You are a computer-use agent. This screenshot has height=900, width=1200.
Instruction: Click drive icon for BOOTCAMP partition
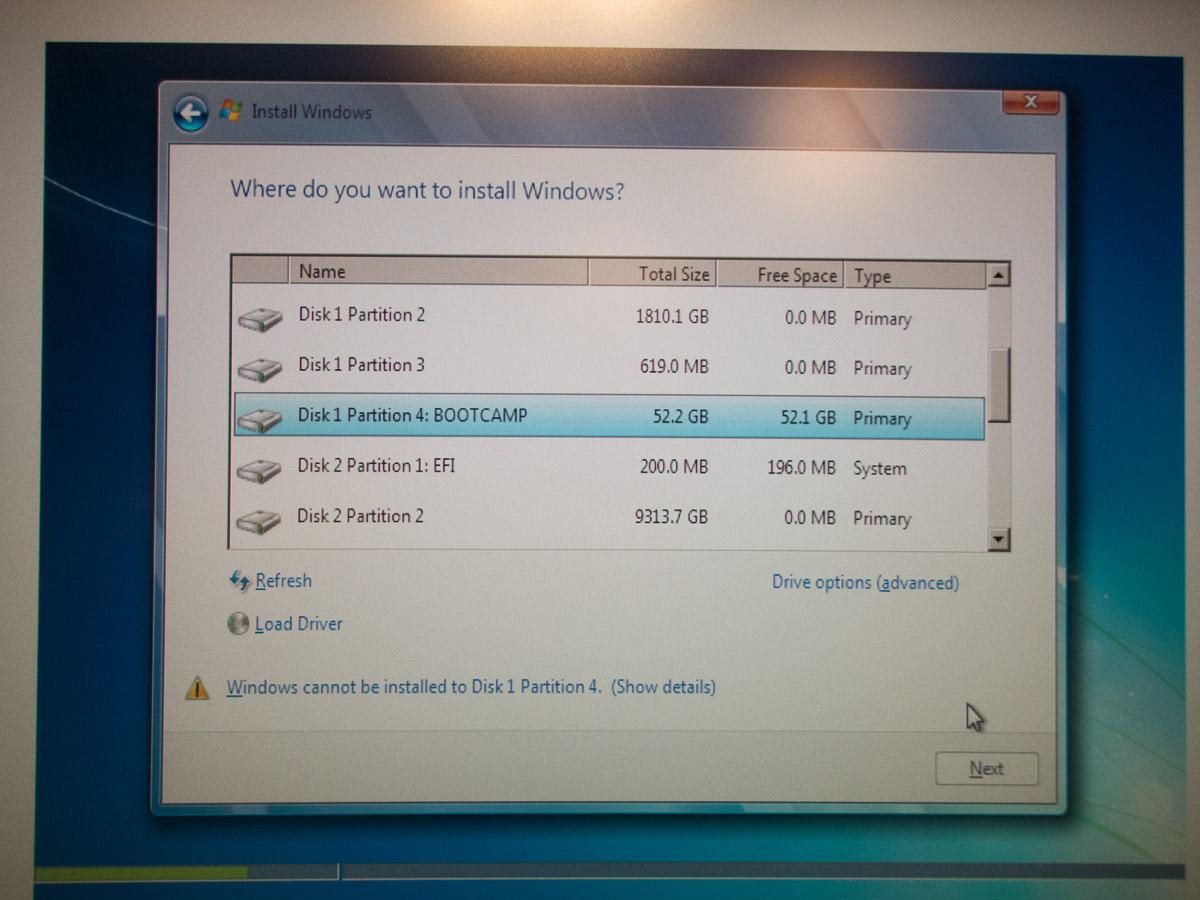[260, 419]
